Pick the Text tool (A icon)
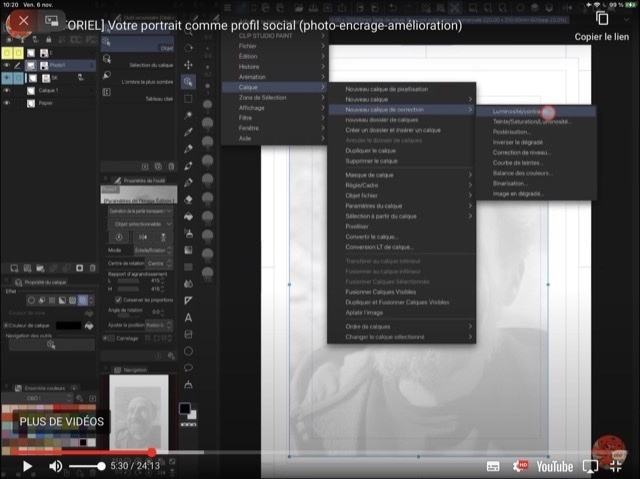 pos(188,317)
